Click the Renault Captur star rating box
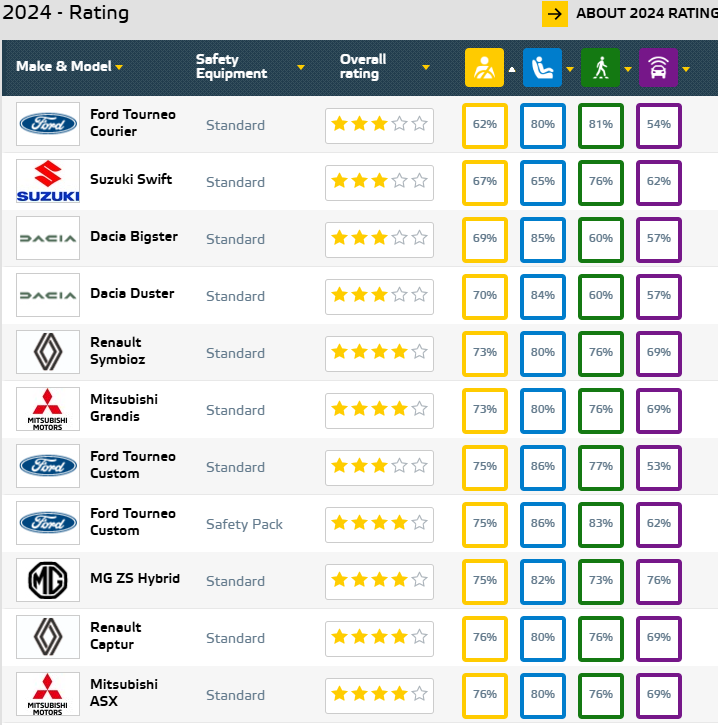Screen dimensions: 718x725 point(379,638)
